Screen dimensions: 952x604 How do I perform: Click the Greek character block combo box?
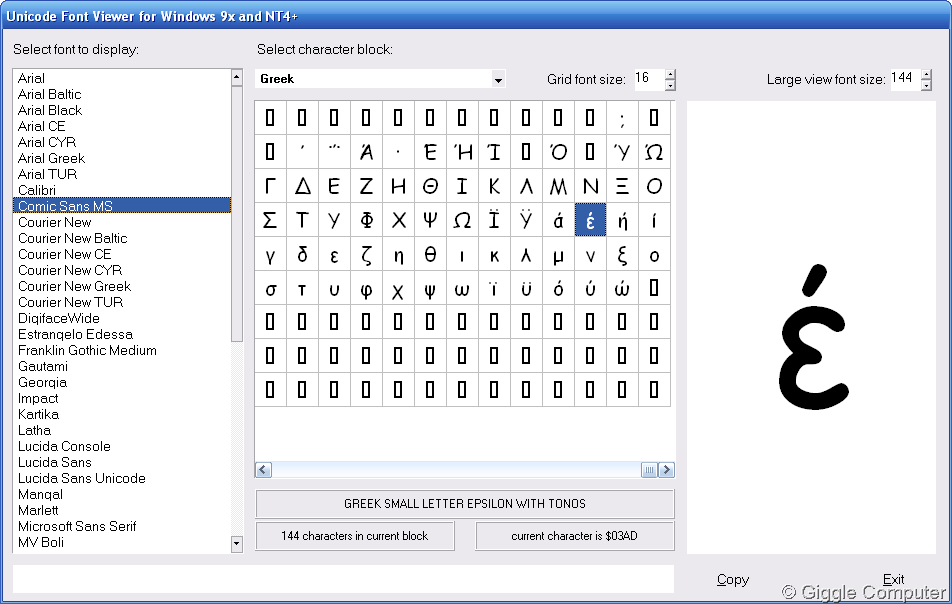click(x=380, y=80)
